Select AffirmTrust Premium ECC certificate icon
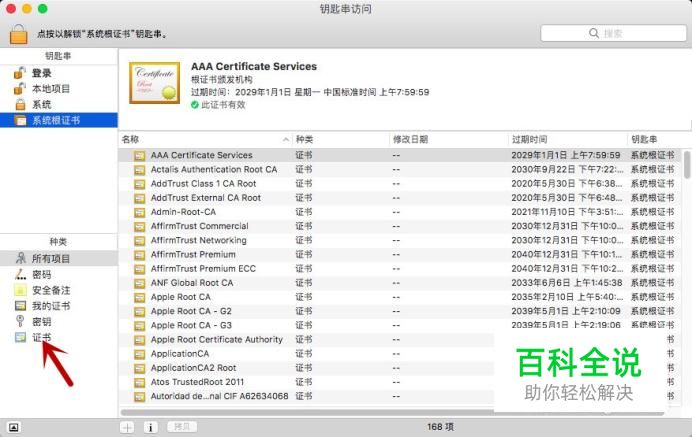The image size is (692, 437). [139, 269]
